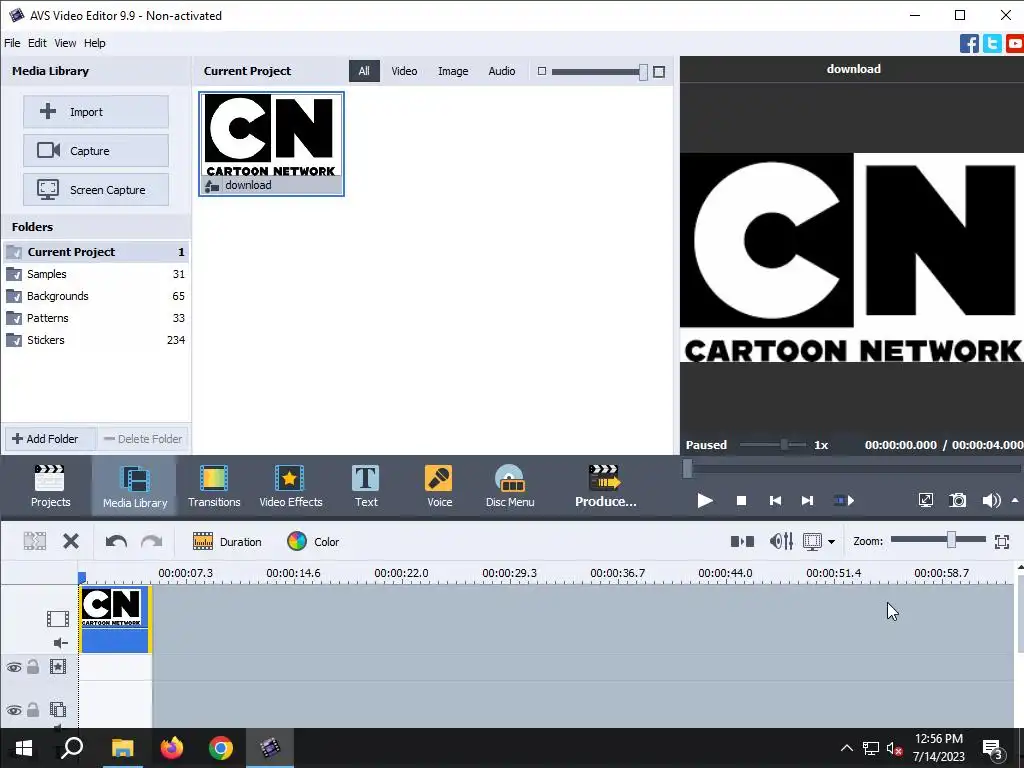Click the Screen Capture button
The width and height of the screenshot is (1024, 768).
(96, 190)
